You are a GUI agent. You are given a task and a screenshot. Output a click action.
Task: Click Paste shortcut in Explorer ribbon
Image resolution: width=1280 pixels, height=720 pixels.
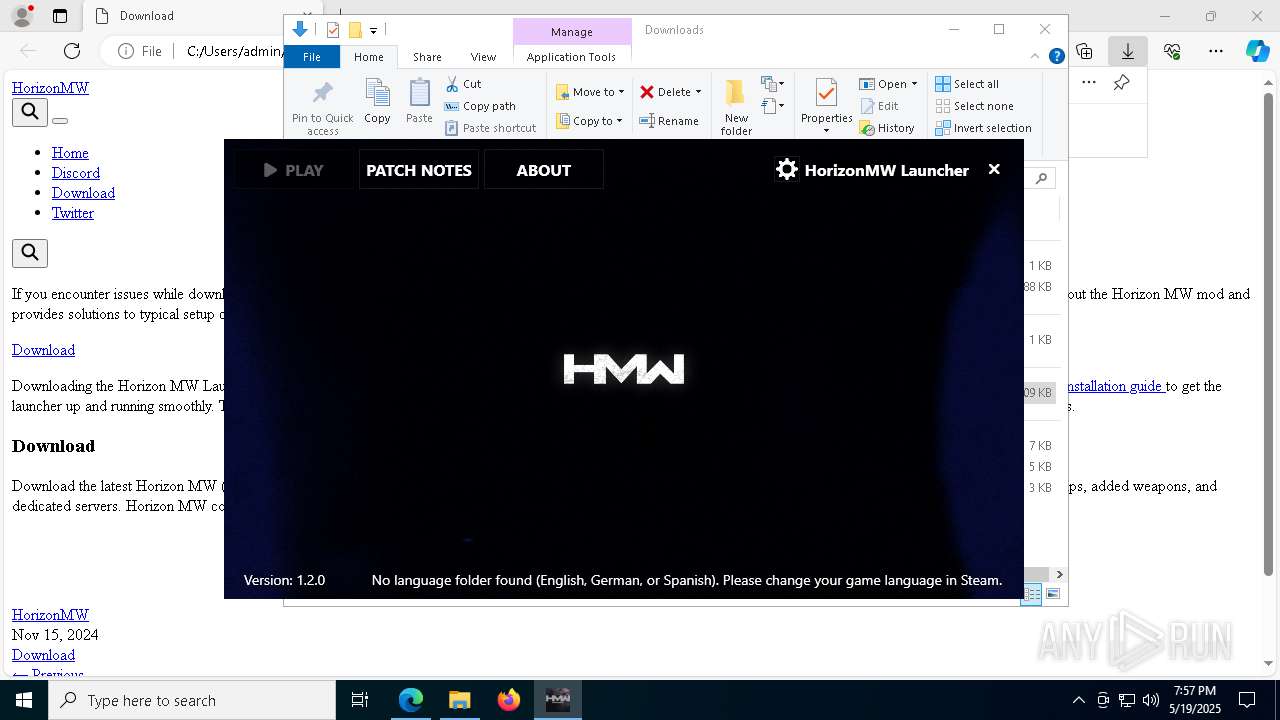490,128
